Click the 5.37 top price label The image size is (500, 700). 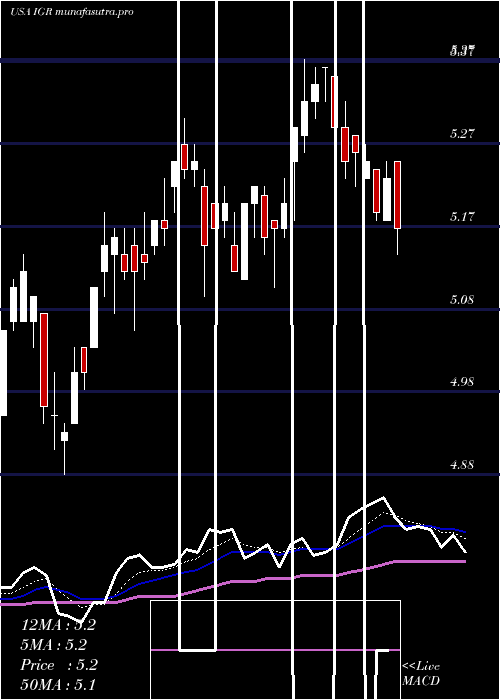[x=462, y=50]
